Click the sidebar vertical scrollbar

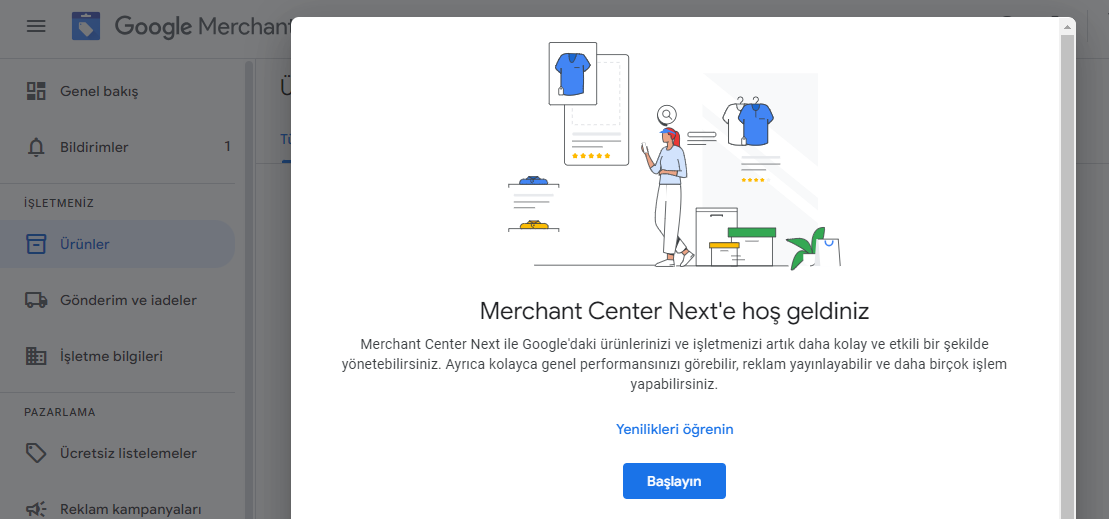point(249,290)
